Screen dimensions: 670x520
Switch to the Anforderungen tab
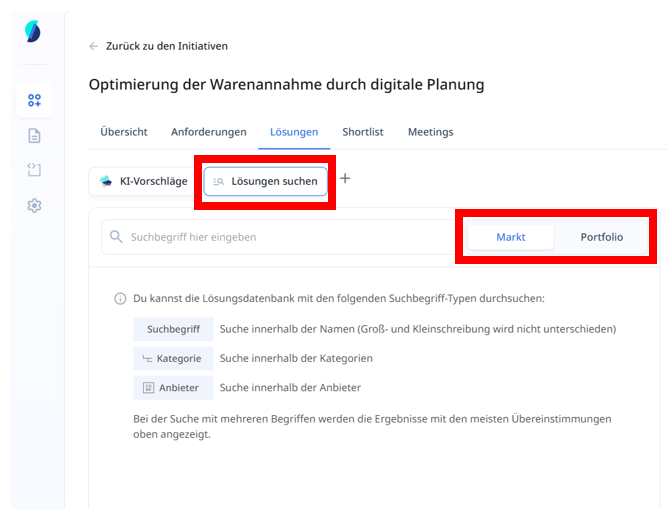coord(208,132)
